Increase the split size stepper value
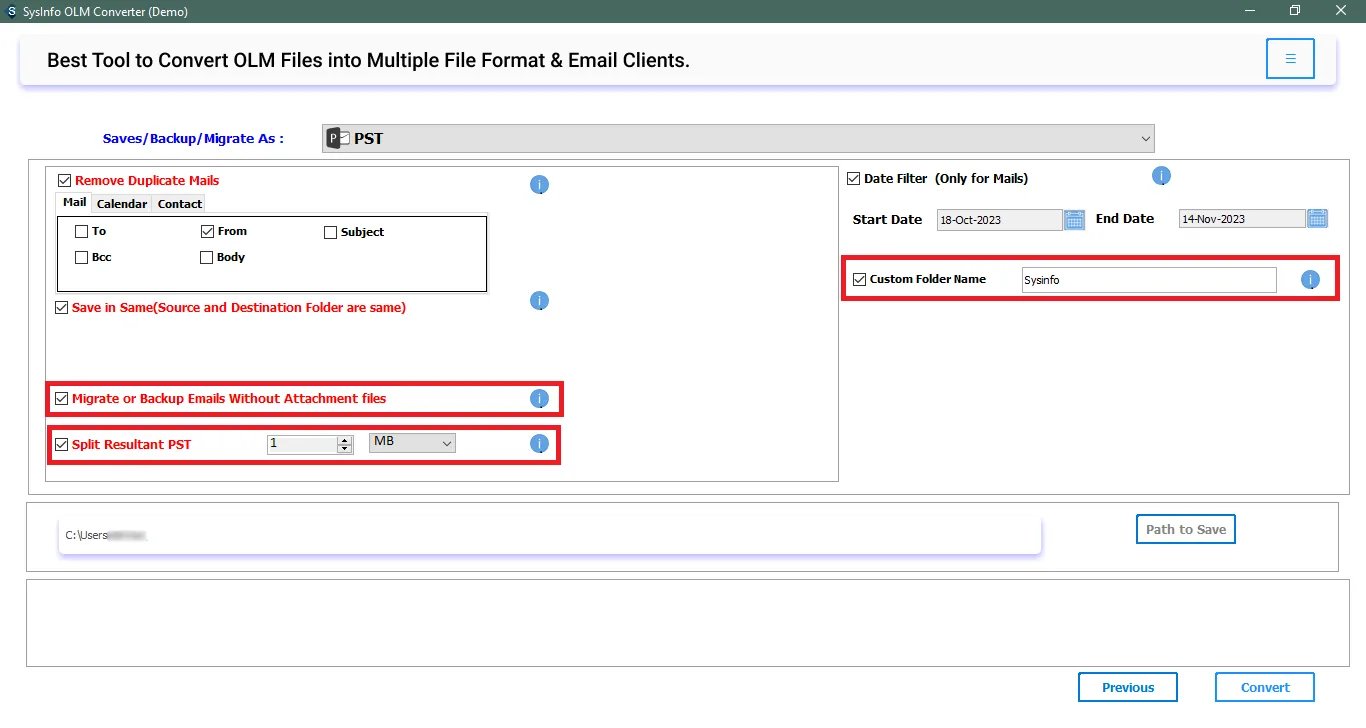The width and height of the screenshot is (1366, 728). pos(345,440)
